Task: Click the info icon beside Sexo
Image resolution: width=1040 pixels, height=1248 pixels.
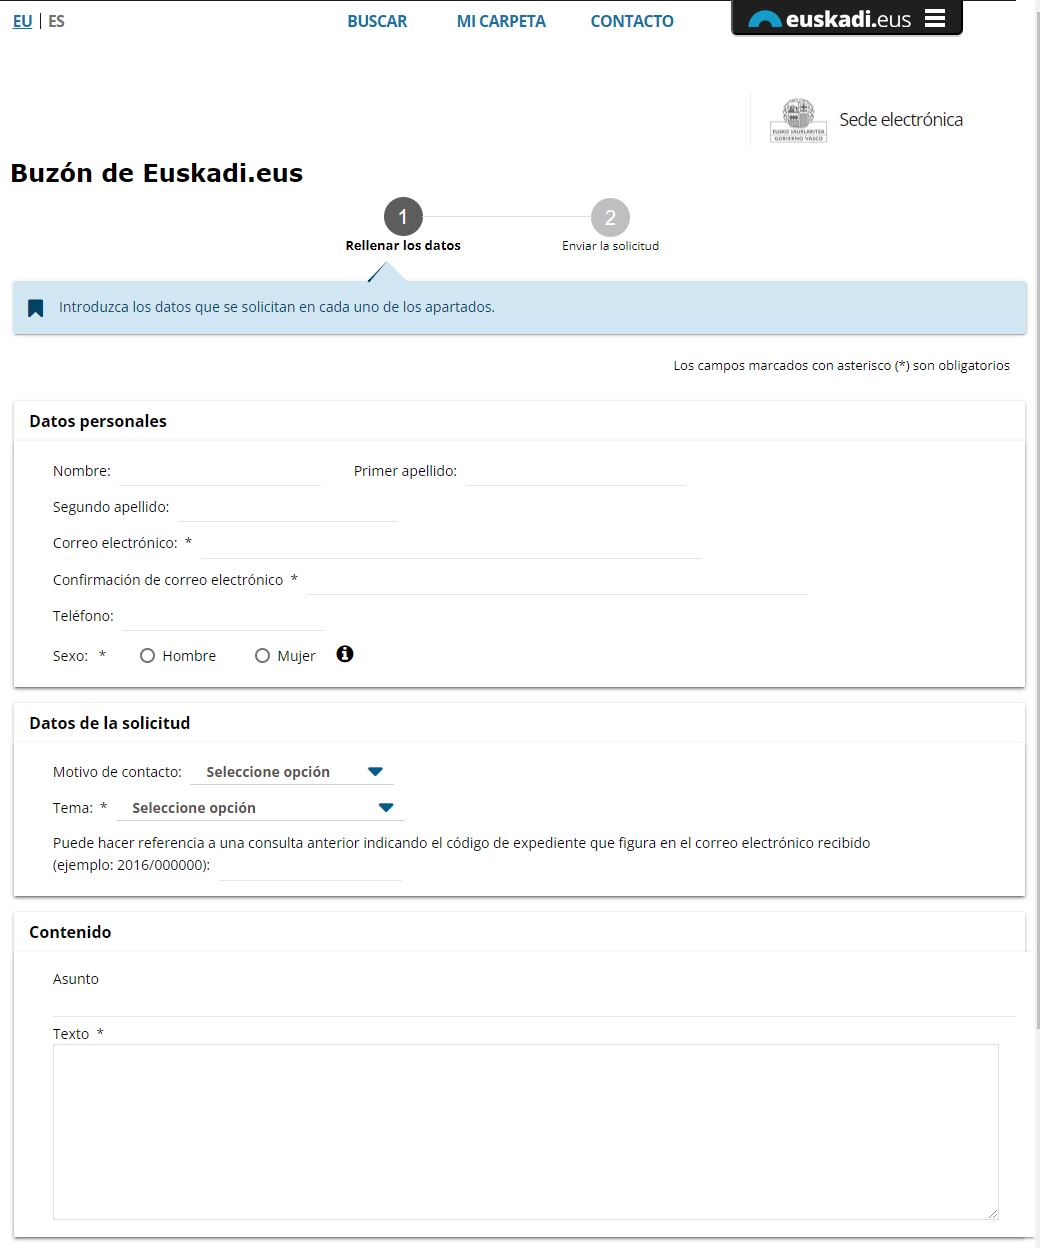Action: (x=345, y=654)
